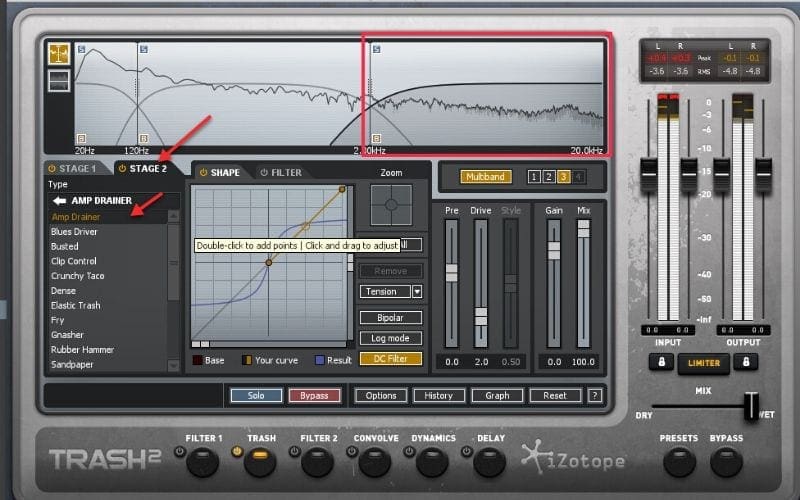Open the Filter tab
The width and height of the screenshot is (800, 500).
pyautogui.click(x=286, y=172)
